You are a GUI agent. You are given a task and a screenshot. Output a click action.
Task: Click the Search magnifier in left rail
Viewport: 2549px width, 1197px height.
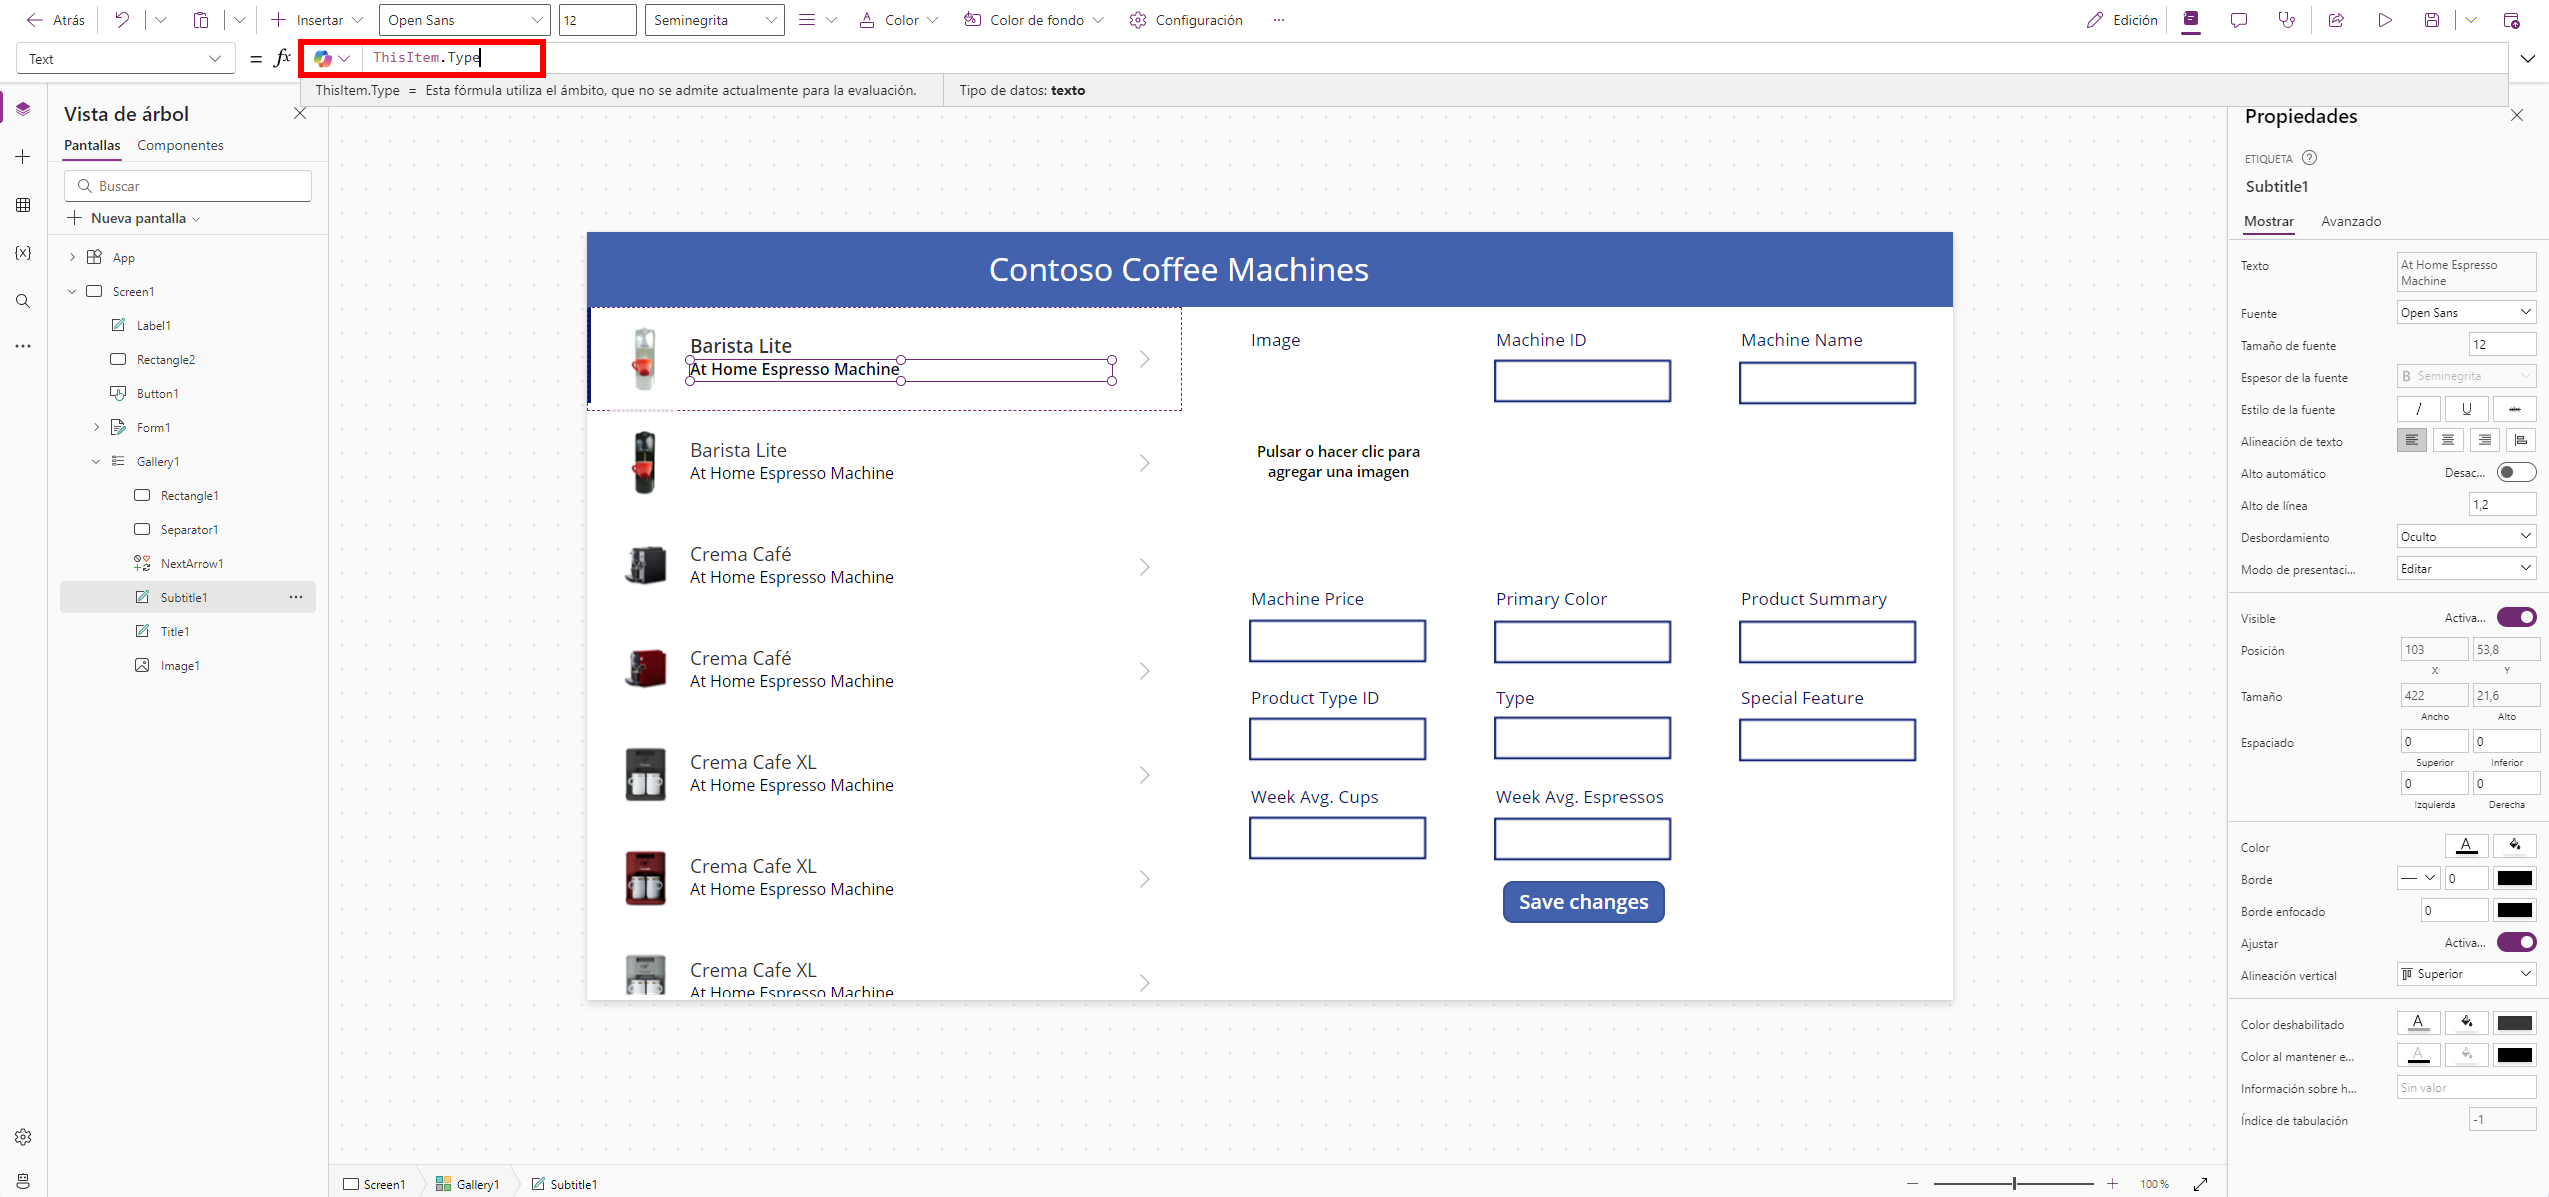tap(23, 301)
